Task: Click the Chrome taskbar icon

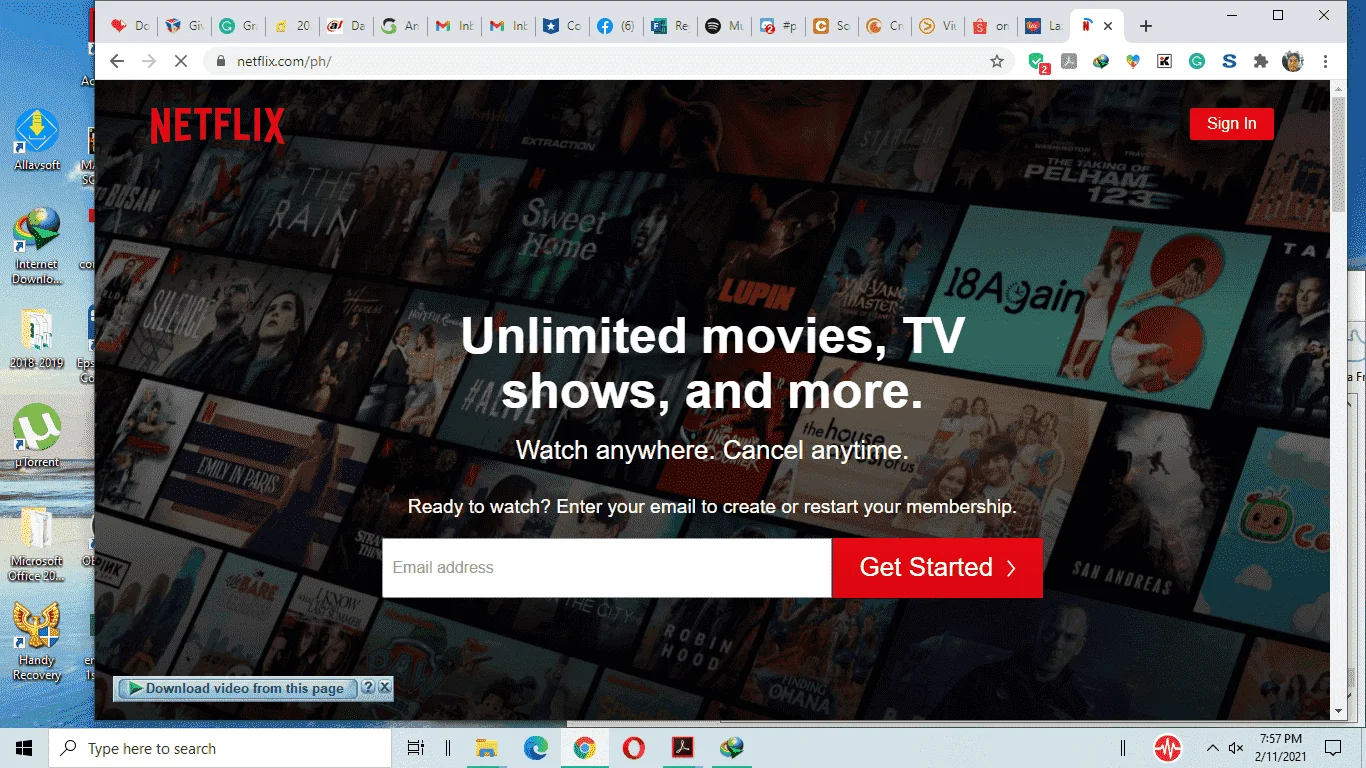Action: tap(584, 748)
